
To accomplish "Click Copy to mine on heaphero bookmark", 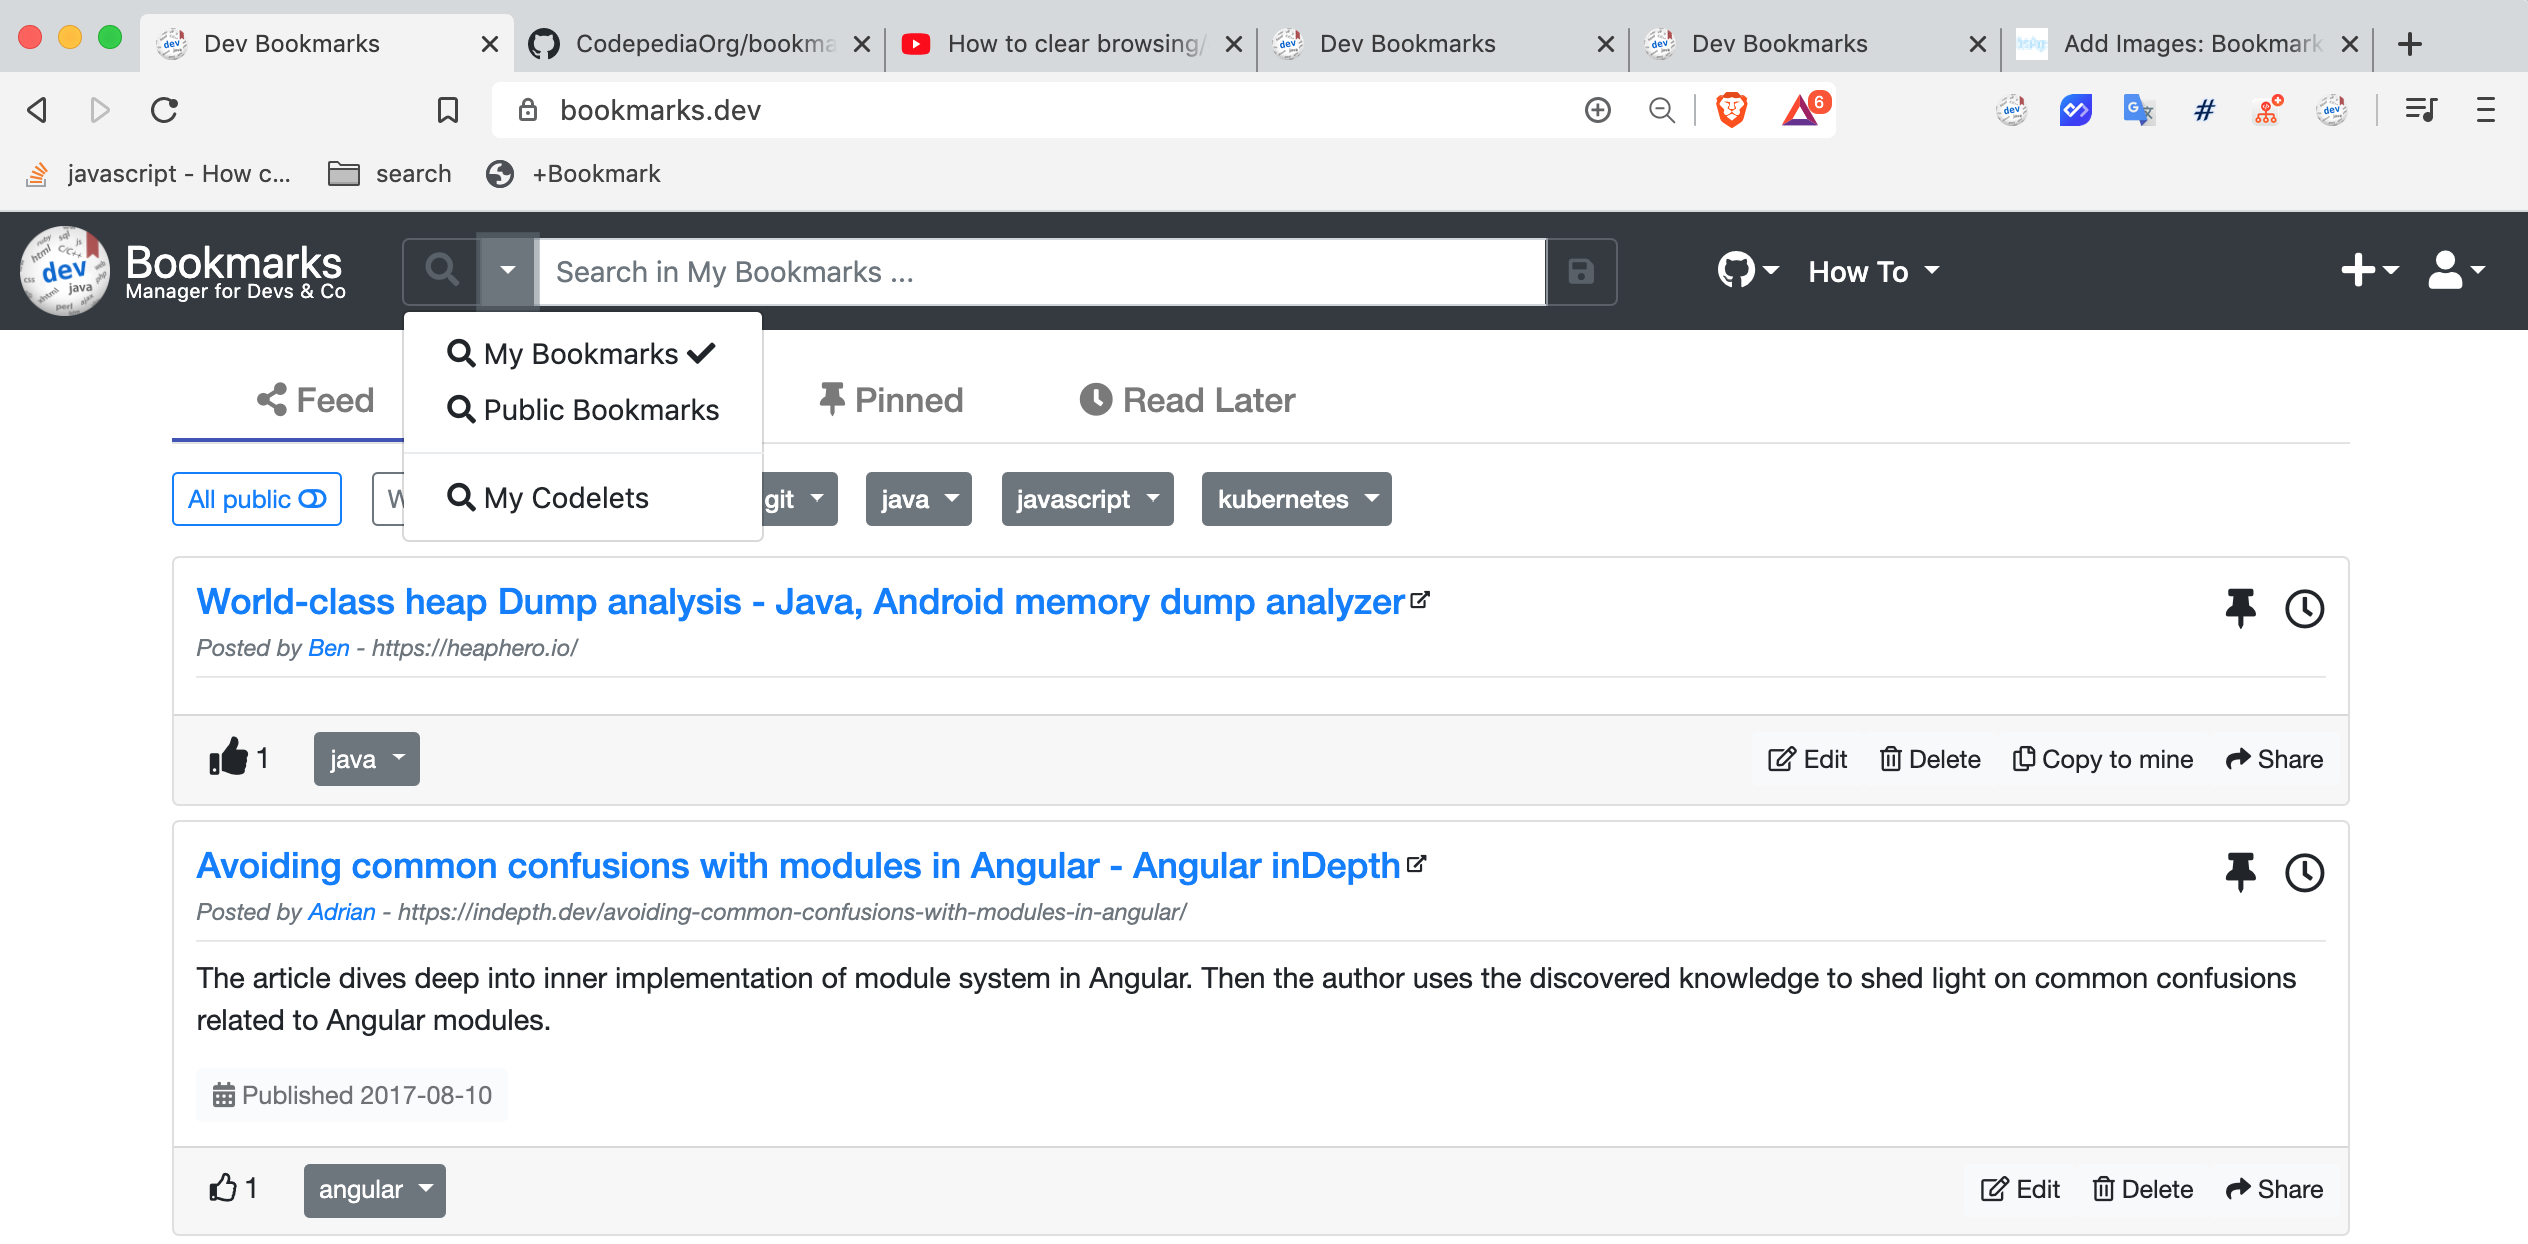I will coord(2102,759).
